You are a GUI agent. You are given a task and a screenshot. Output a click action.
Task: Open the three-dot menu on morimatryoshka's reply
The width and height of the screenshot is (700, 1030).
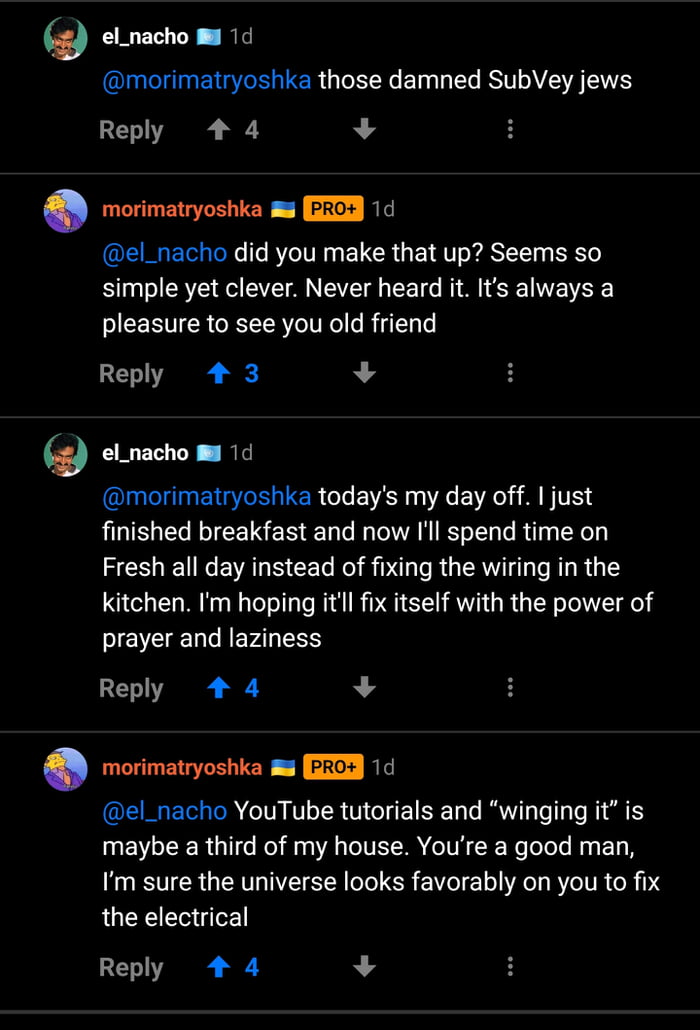510,372
